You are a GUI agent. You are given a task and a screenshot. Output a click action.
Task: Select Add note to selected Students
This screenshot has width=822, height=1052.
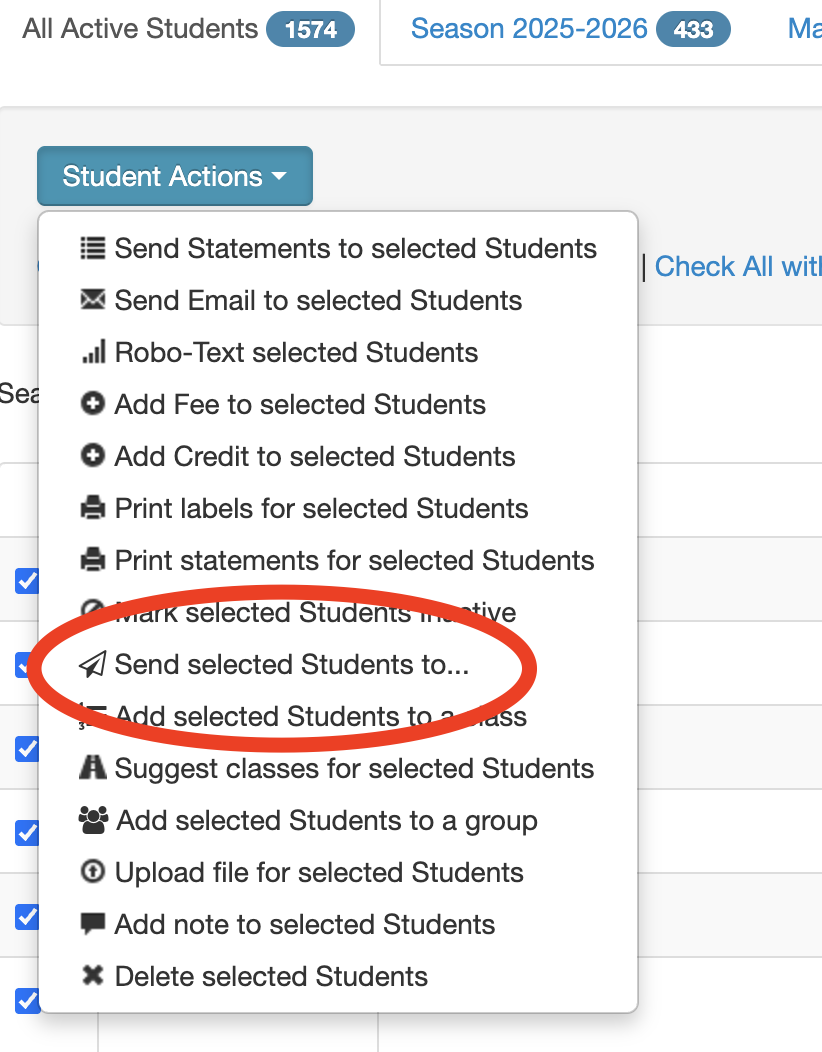pyautogui.click(x=287, y=924)
